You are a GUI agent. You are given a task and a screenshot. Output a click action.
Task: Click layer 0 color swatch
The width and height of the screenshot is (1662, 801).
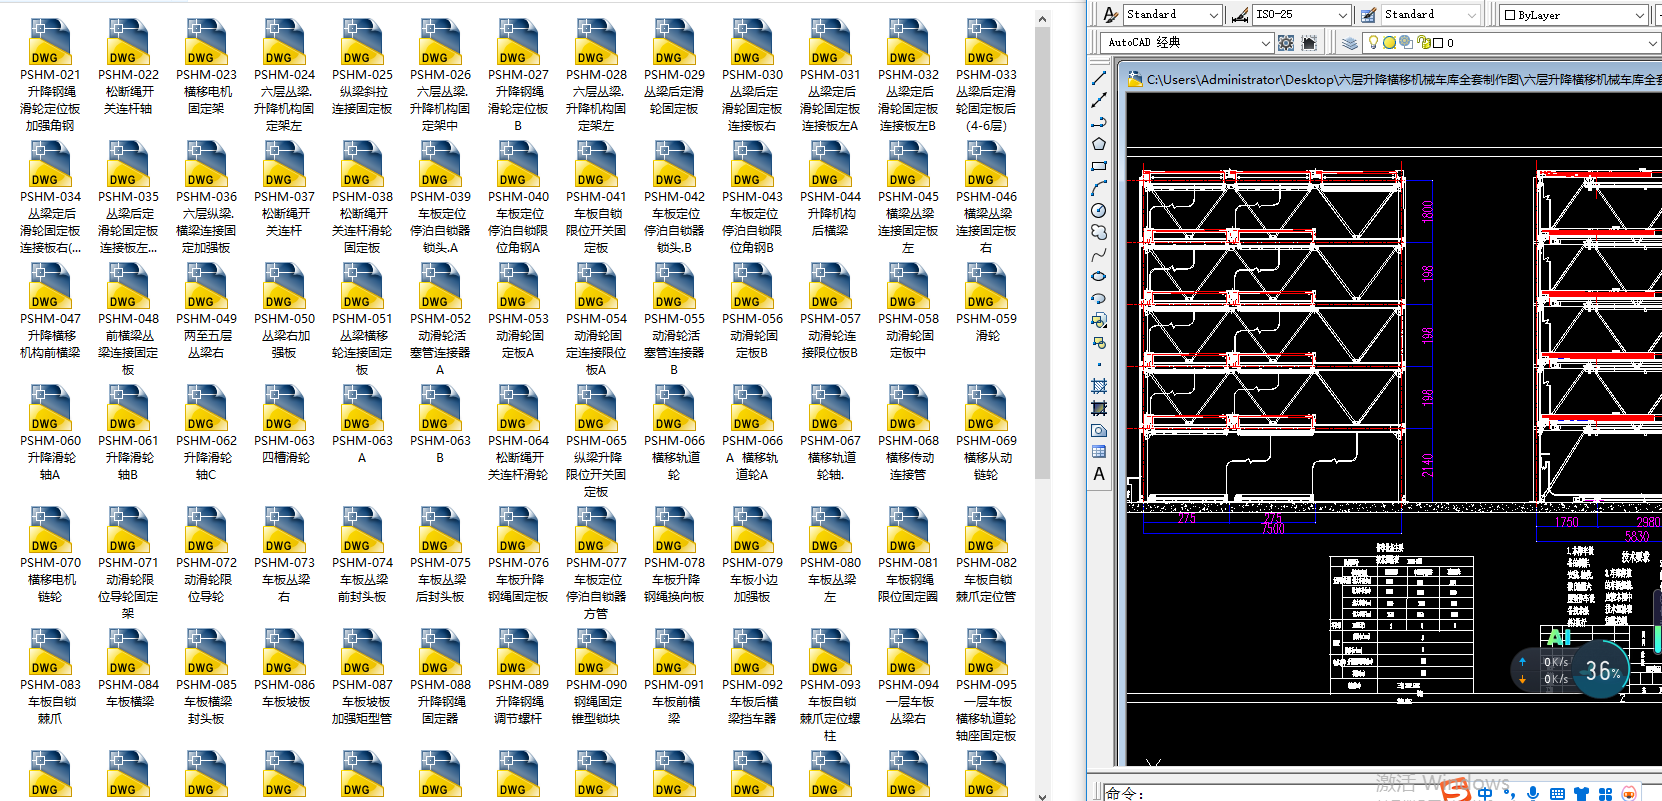pyautogui.click(x=1438, y=43)
